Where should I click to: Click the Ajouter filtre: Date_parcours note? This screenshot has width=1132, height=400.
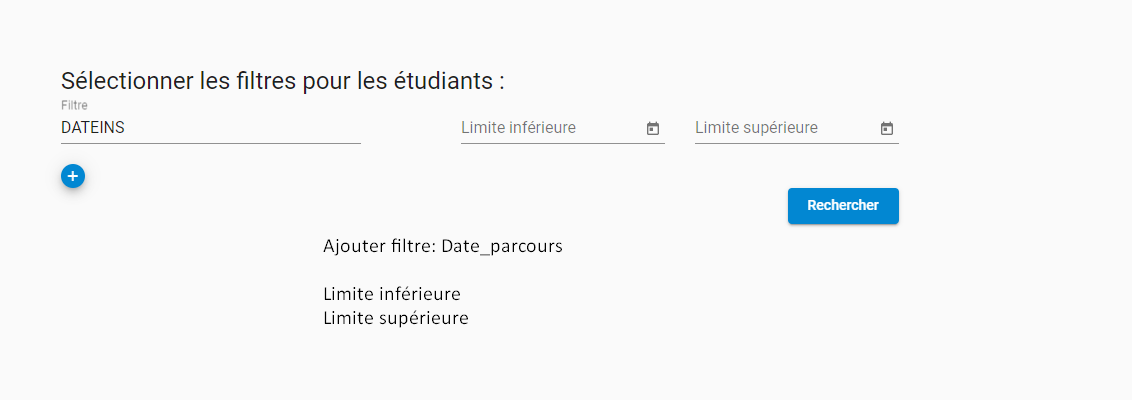click(x=442, y=246)
